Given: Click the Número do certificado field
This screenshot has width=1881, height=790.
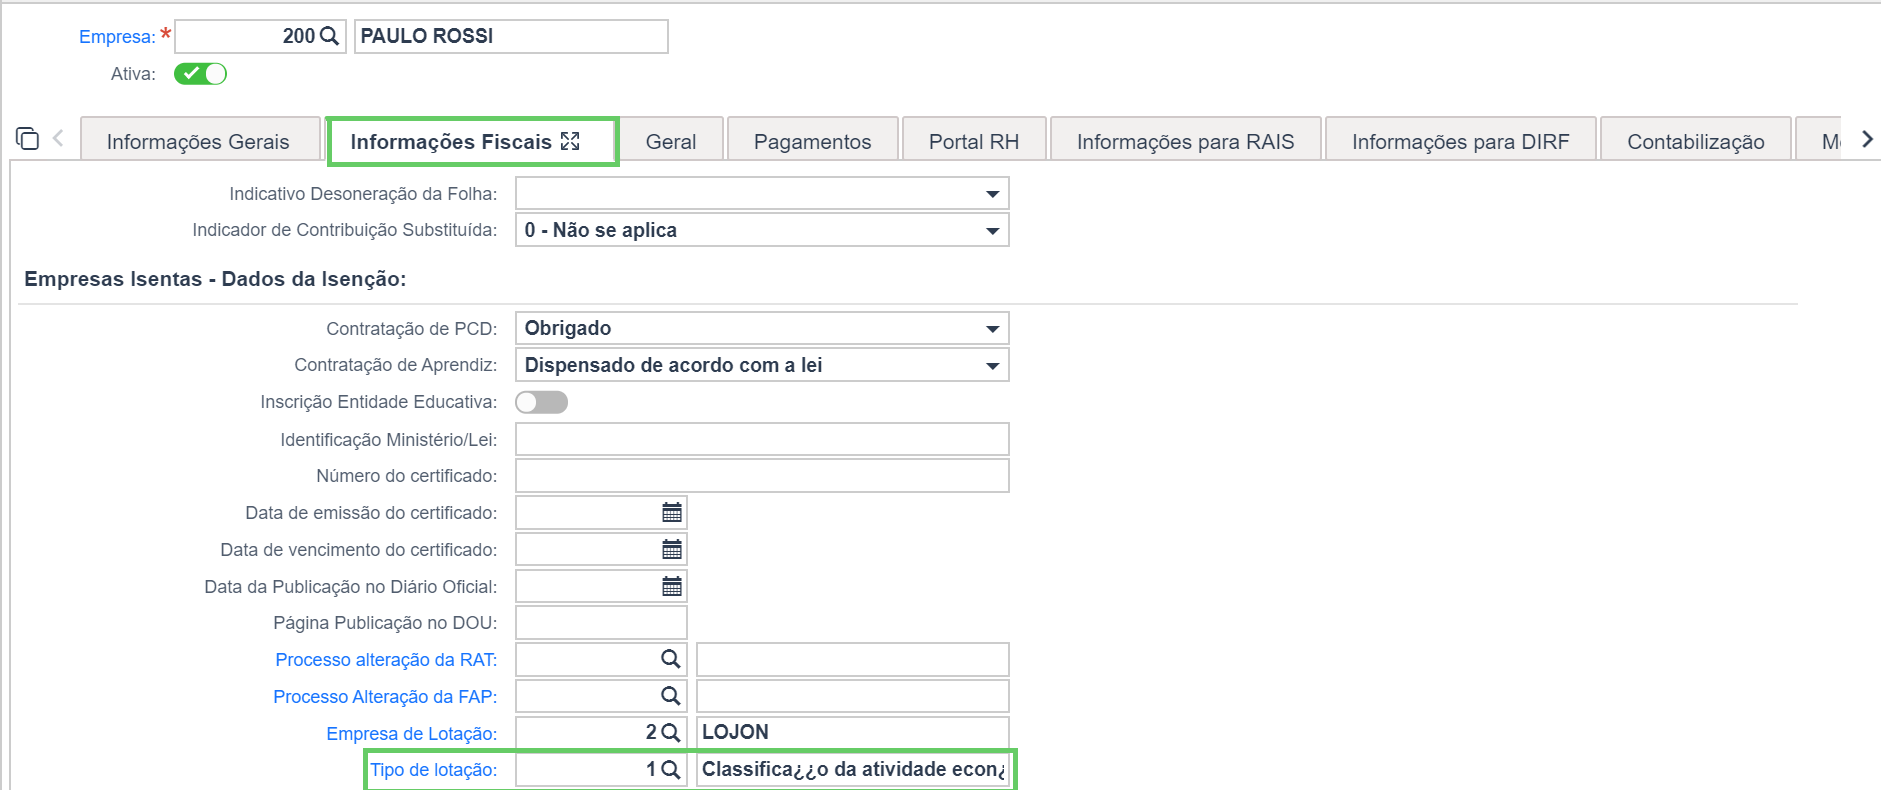Looking at the screenshot, I should coord(762,476).
